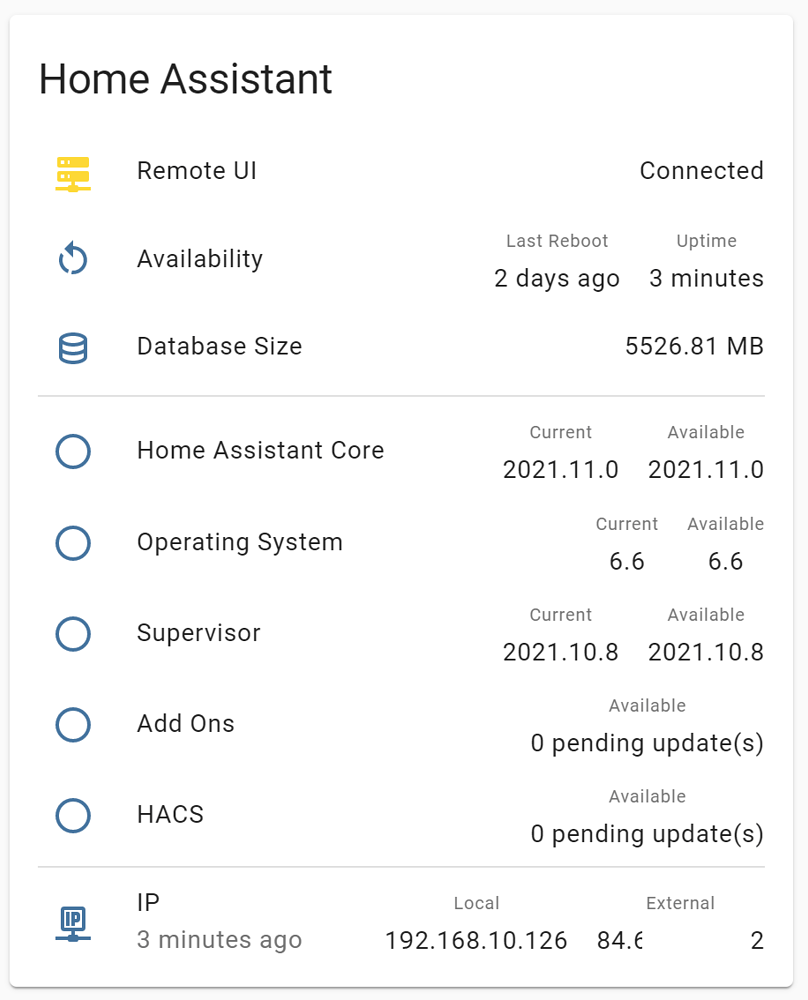Open the Remote UI Connected status
This screenshot has width=808, height=1000.
point(701,171)
